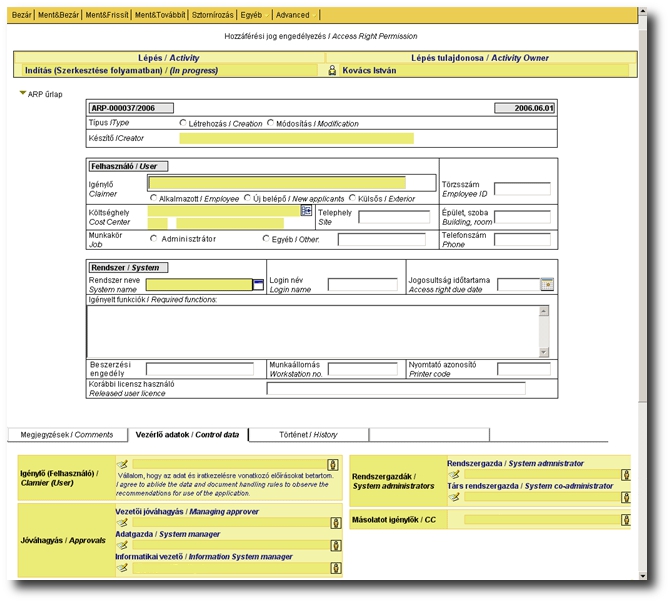Viewport: 670px width, 603px height.
Task: Click the lower Cost Center description field
Action: (x=230, y=223)
